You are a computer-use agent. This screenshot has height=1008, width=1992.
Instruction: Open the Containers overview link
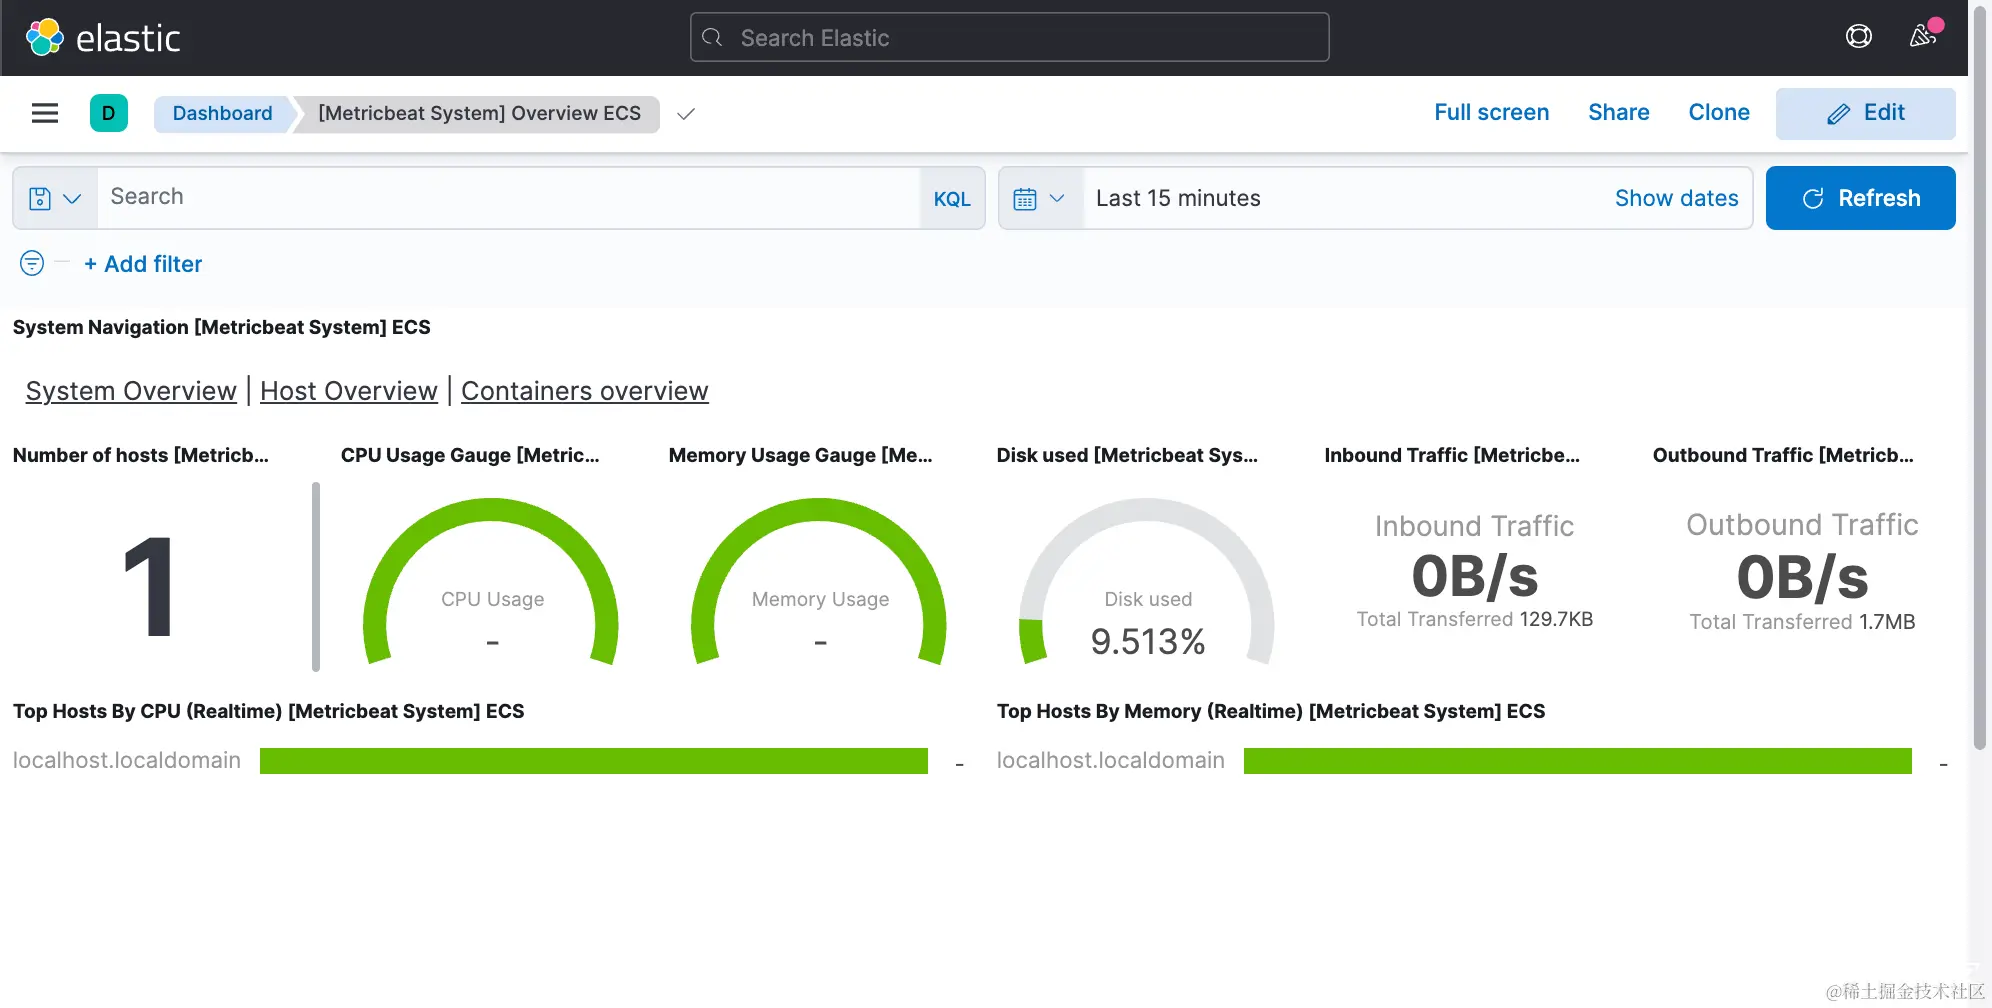tap(585, 391)
